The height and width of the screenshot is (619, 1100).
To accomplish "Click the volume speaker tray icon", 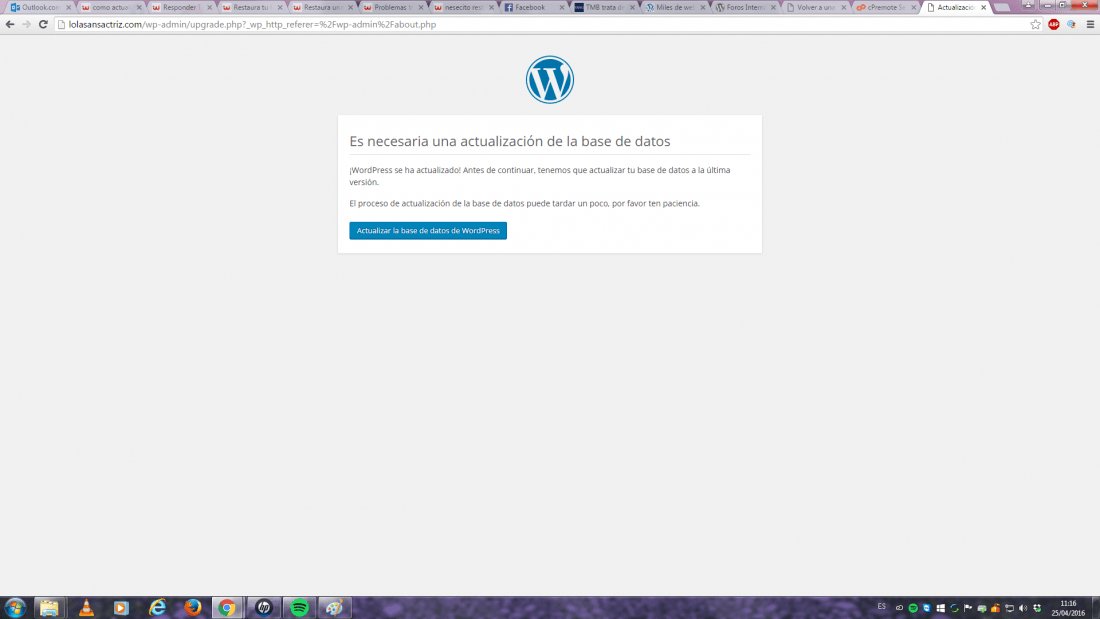I will (1023, 608).
